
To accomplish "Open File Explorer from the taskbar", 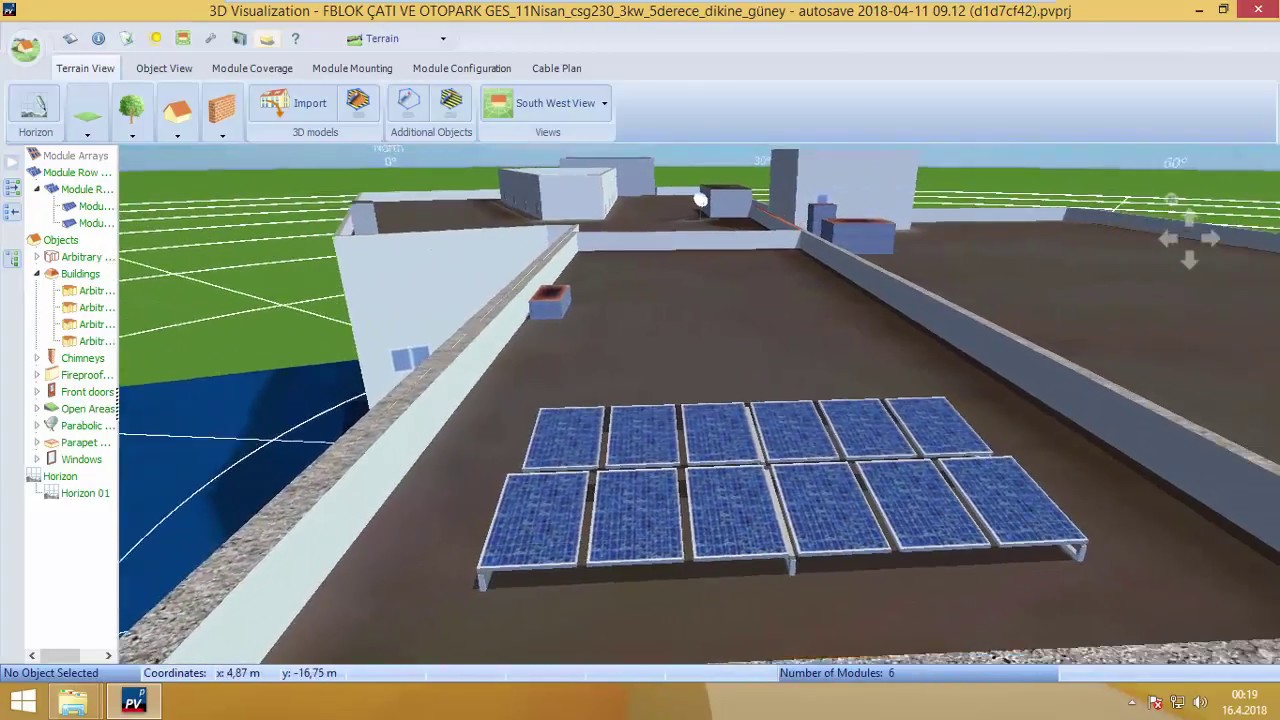I will [73, 703].
